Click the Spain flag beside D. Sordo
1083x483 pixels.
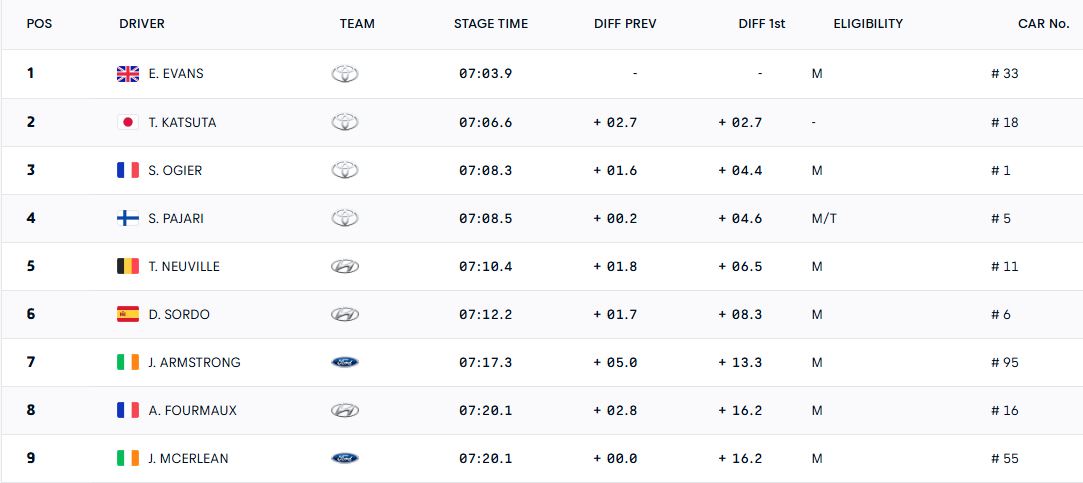[128, 314]
